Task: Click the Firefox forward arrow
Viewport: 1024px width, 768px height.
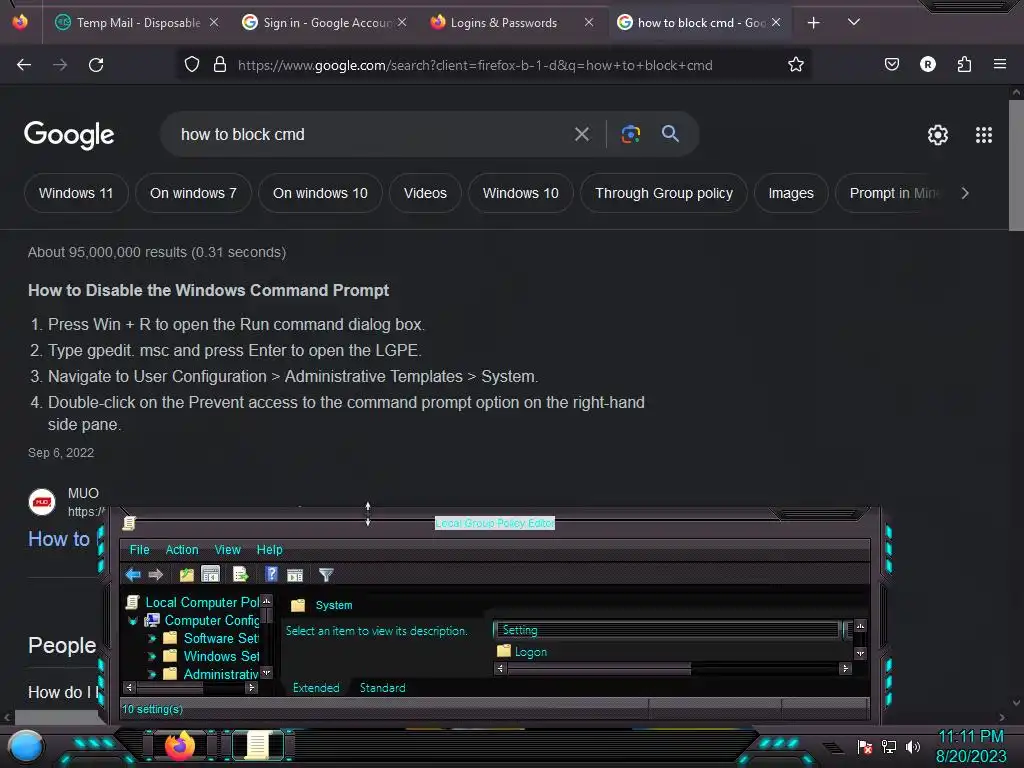Action: [60, 65]
